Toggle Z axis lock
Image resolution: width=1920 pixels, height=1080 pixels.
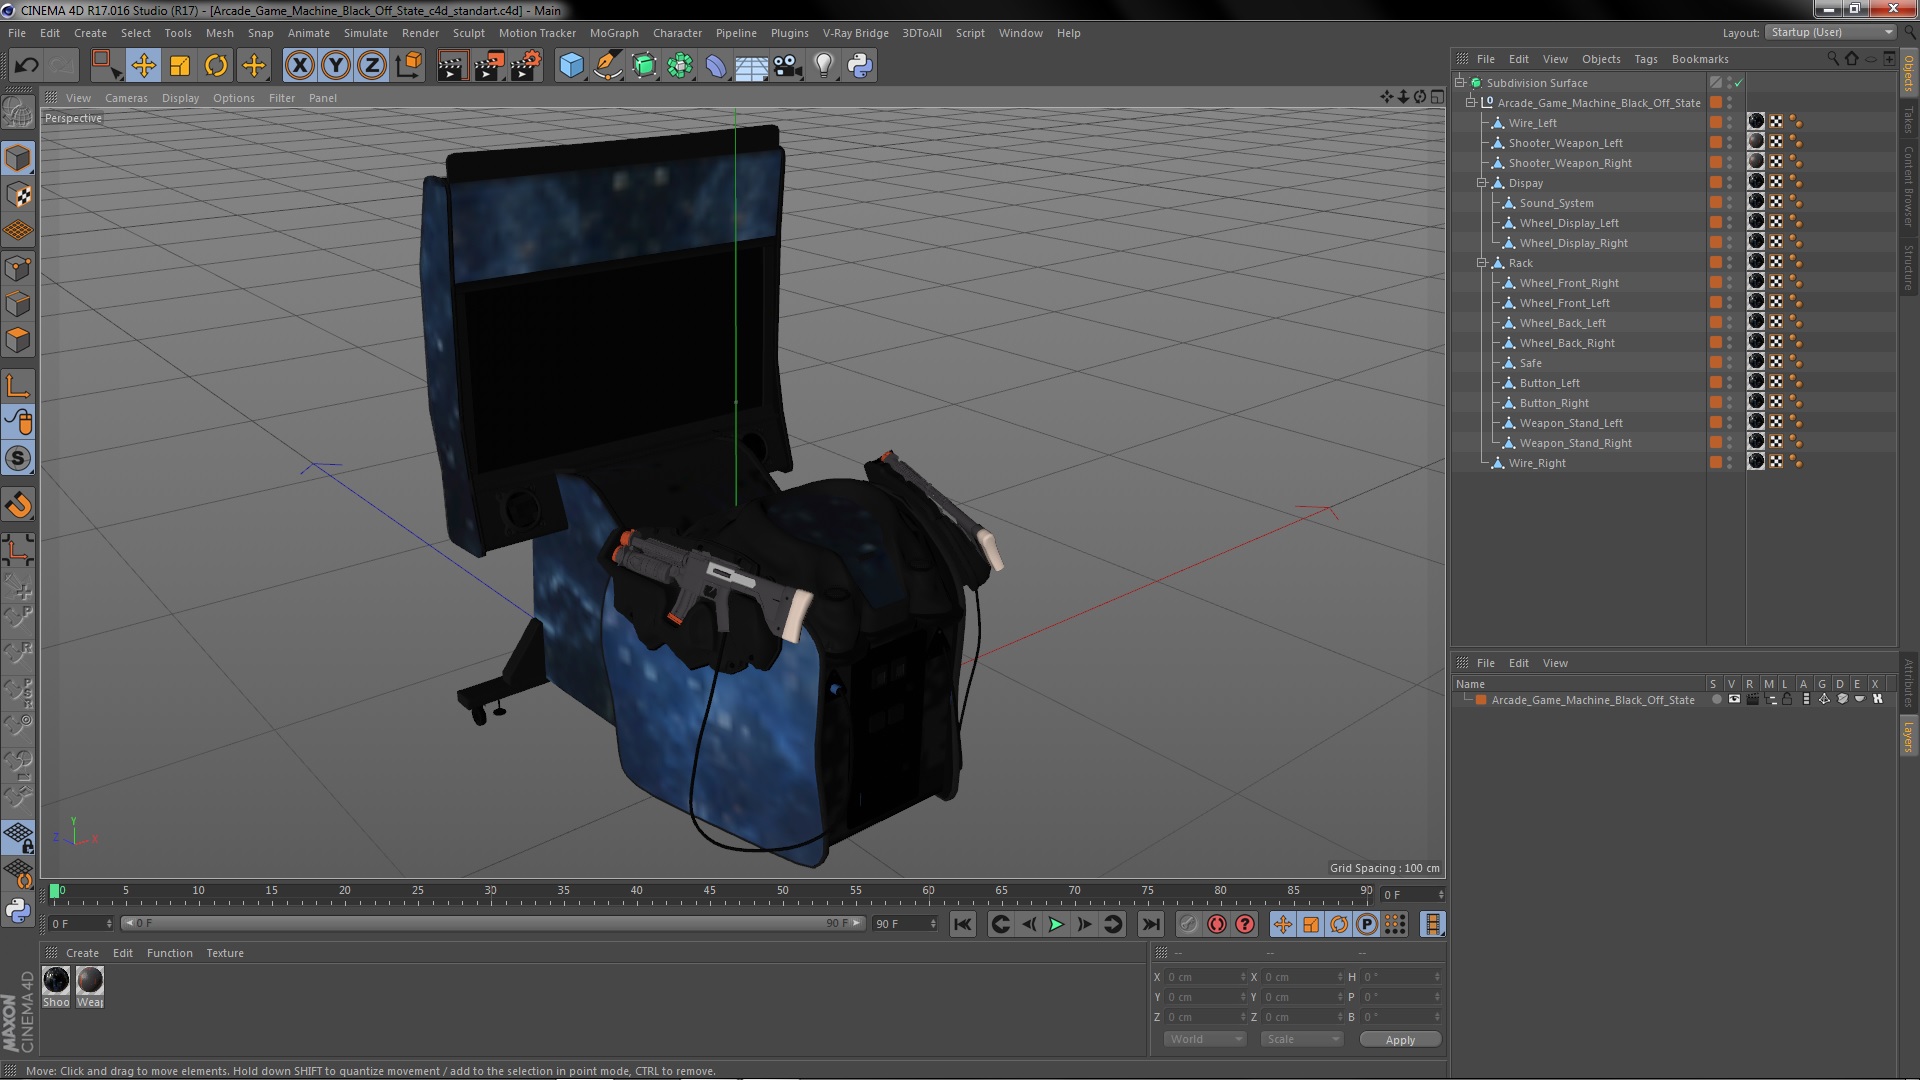tap(371, 66)
